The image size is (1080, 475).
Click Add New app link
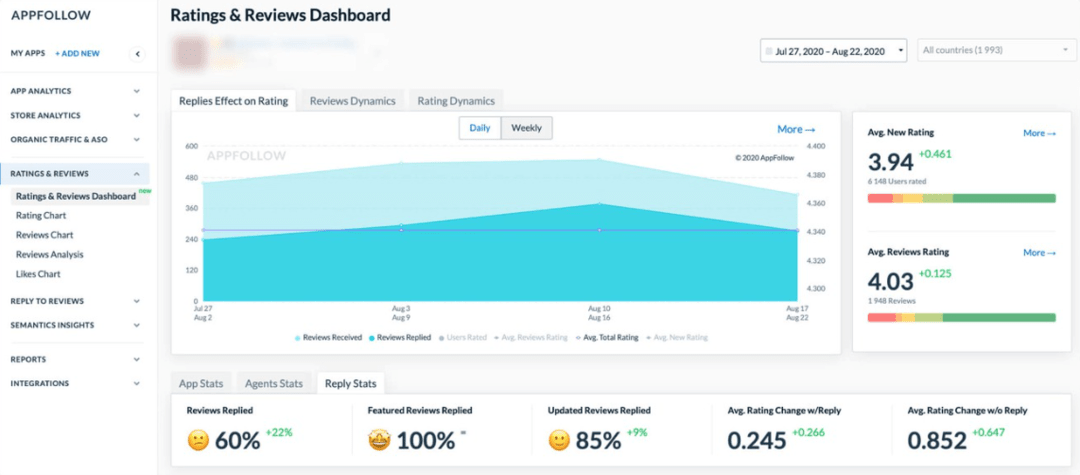coord(77,53)
